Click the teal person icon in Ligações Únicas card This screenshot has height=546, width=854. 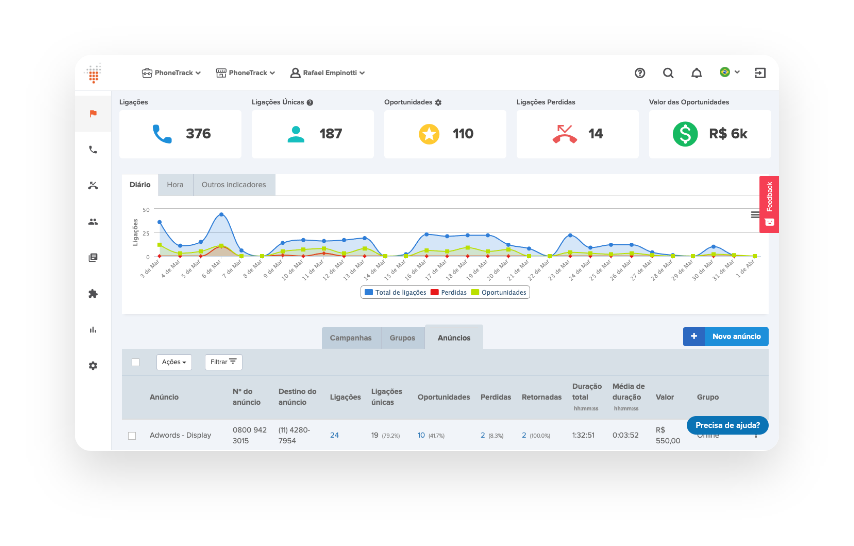click(x=296, y=134)
